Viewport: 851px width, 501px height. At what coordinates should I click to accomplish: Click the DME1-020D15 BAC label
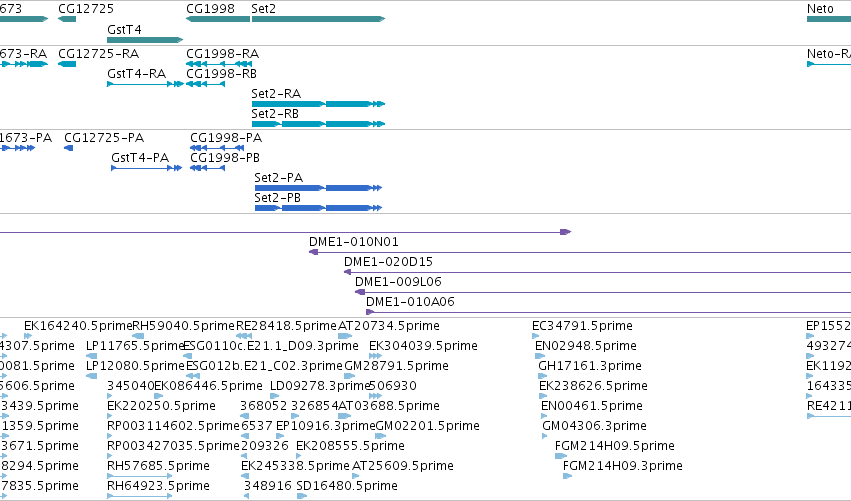click(x=389, y=262)
